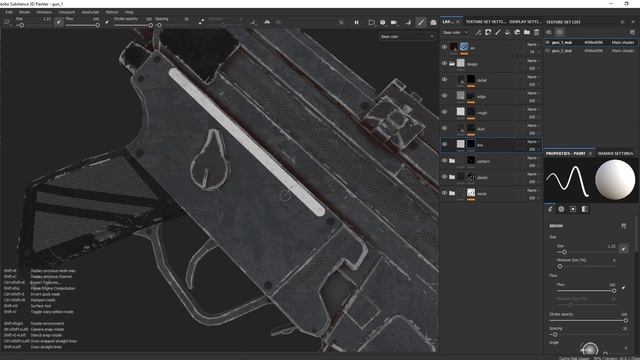Screen dimensions: 640x360
Task: Click the add effect wand icon in Layers
Action: [x=478, y=32]
